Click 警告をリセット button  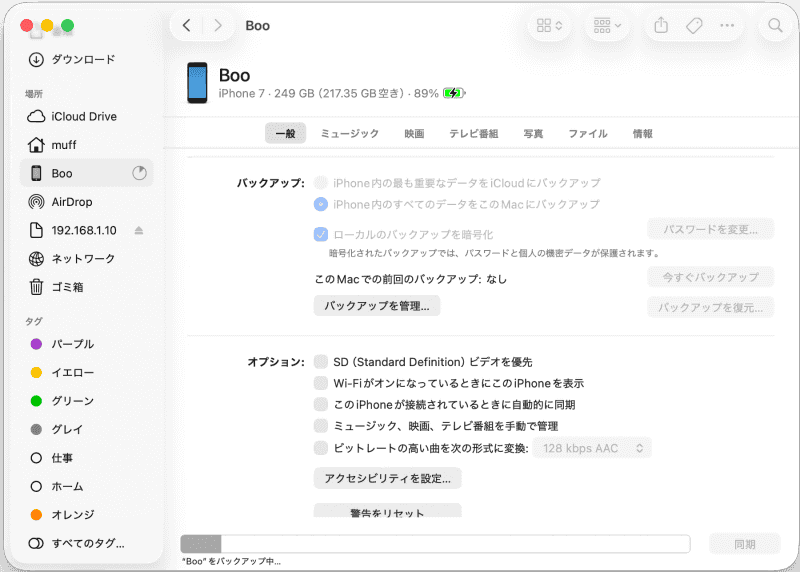click(x=388, y=511)
